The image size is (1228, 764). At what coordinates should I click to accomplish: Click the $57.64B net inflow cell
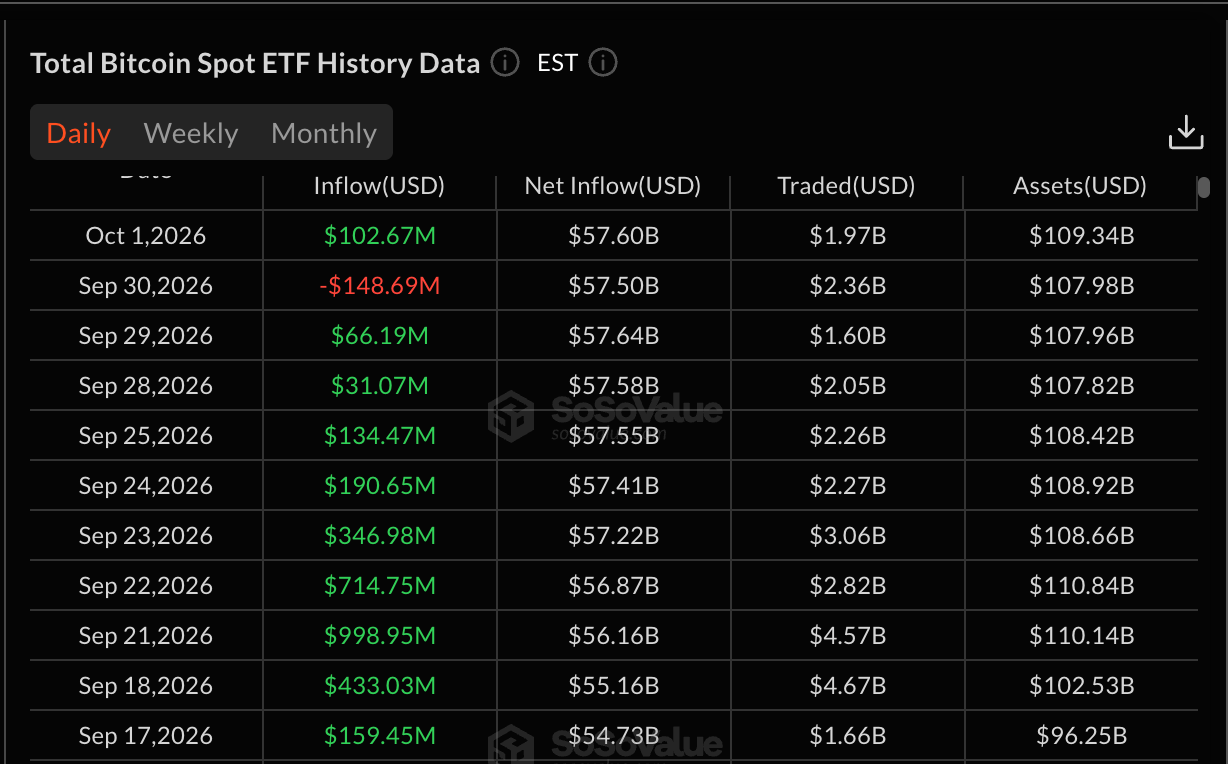614,336
